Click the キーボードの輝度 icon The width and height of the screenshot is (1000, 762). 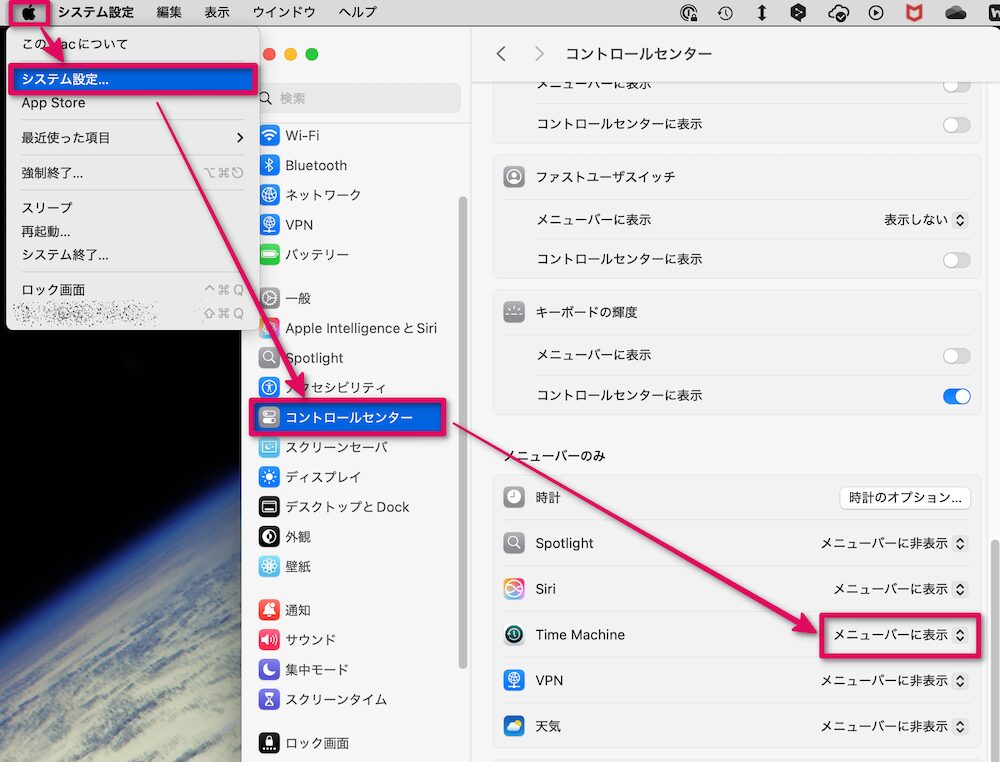point(514,312)
